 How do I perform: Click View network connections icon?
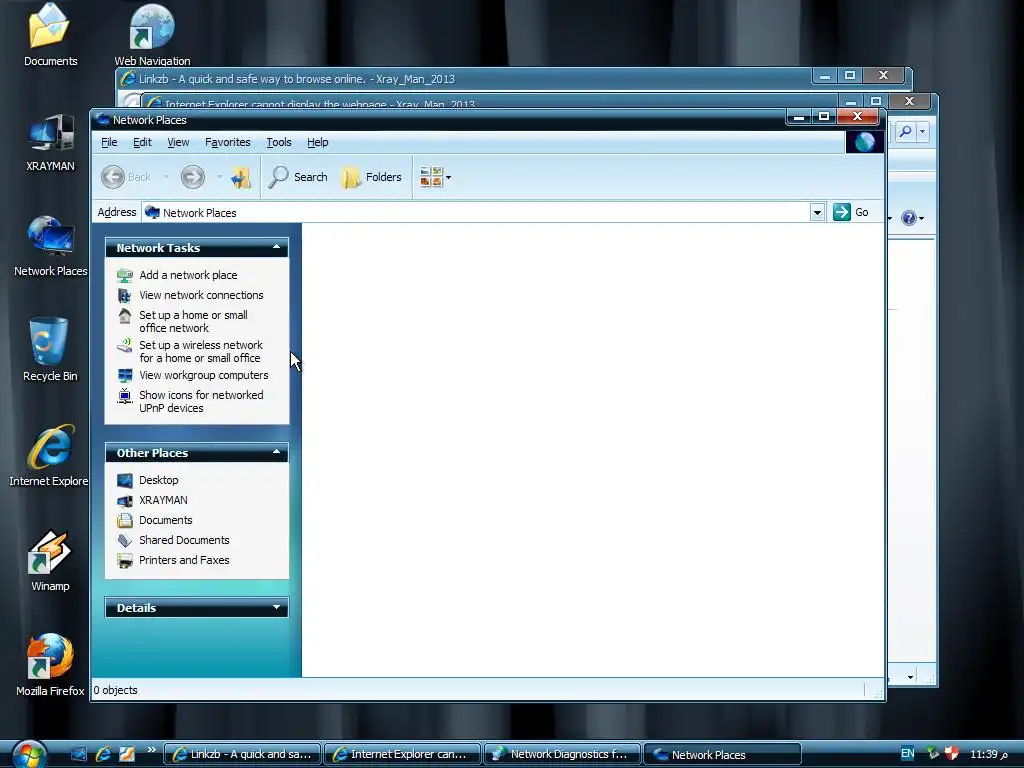click(125, 295)
